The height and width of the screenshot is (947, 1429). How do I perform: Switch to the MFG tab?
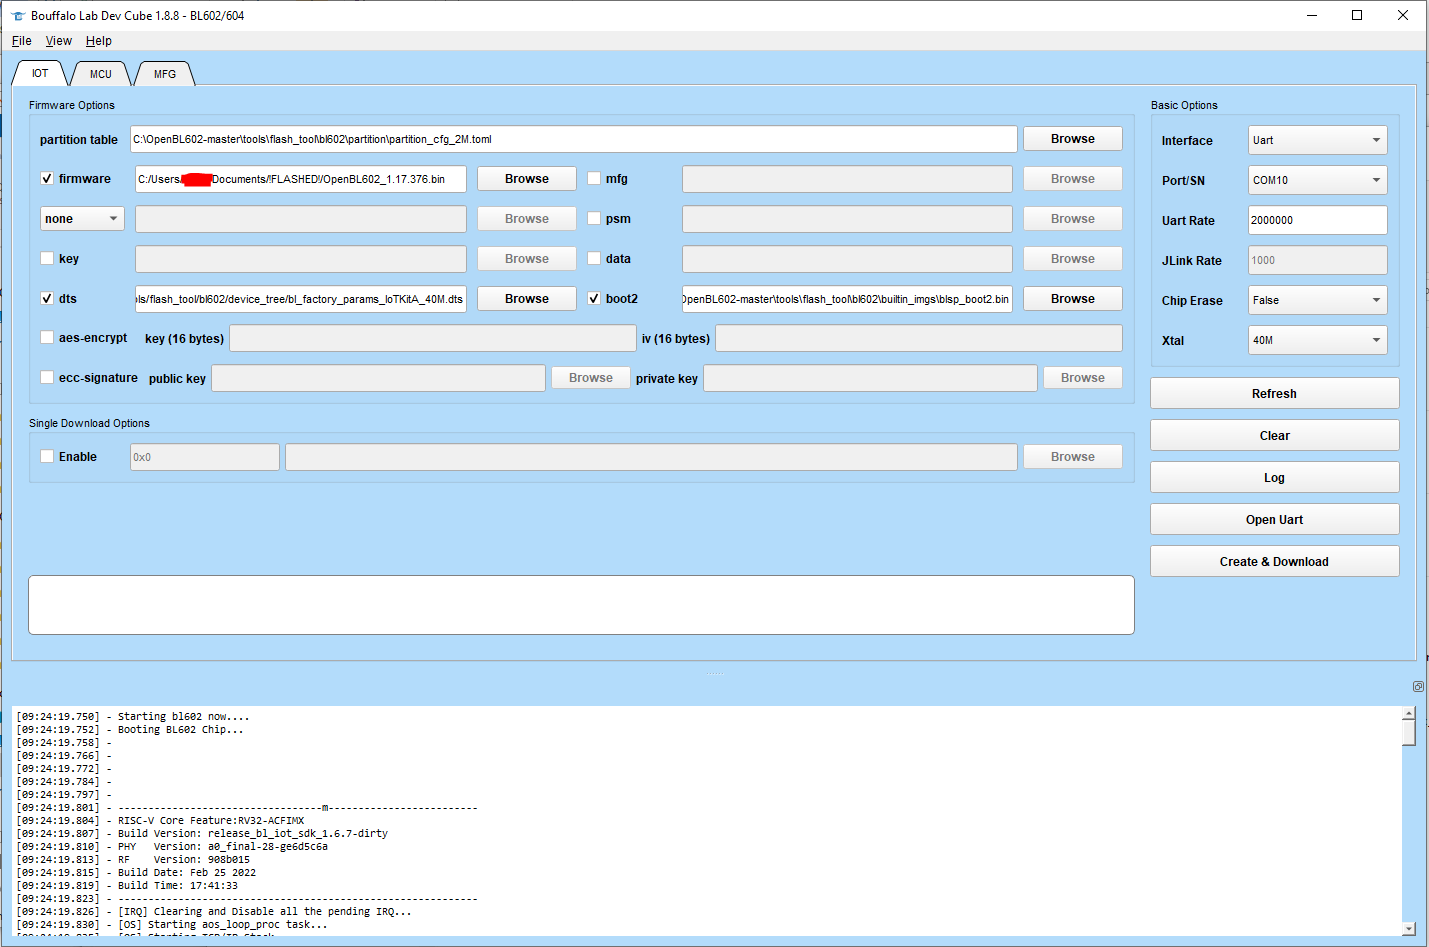pyautogui.click(x=165, y=74)
